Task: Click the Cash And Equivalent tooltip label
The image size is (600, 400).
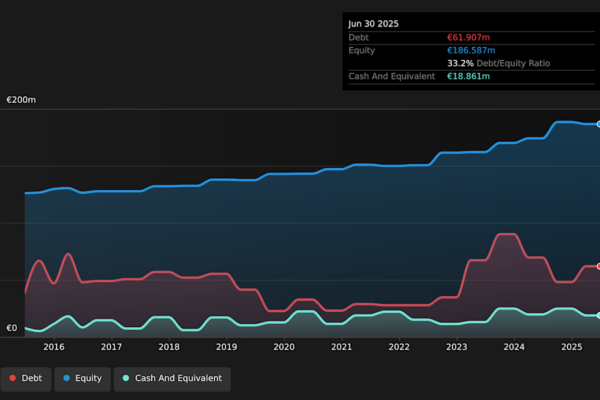Action: [x=391, y=76]
